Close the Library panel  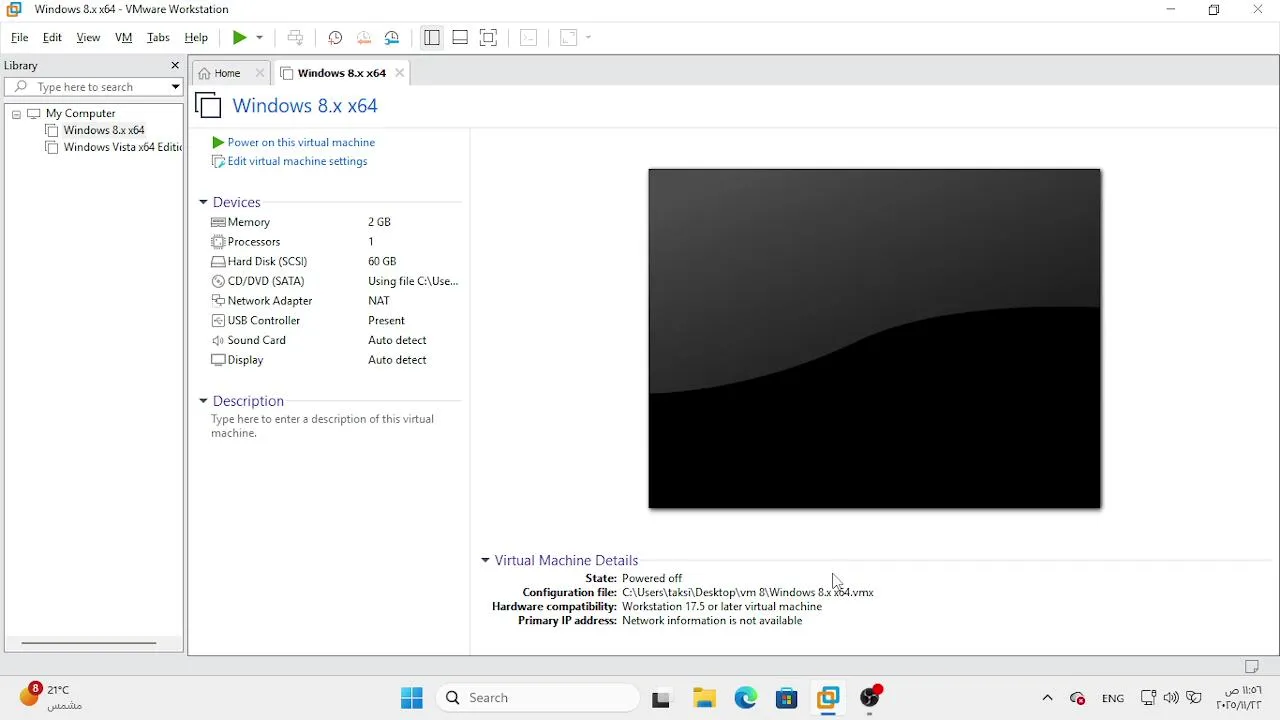point(175,66)
